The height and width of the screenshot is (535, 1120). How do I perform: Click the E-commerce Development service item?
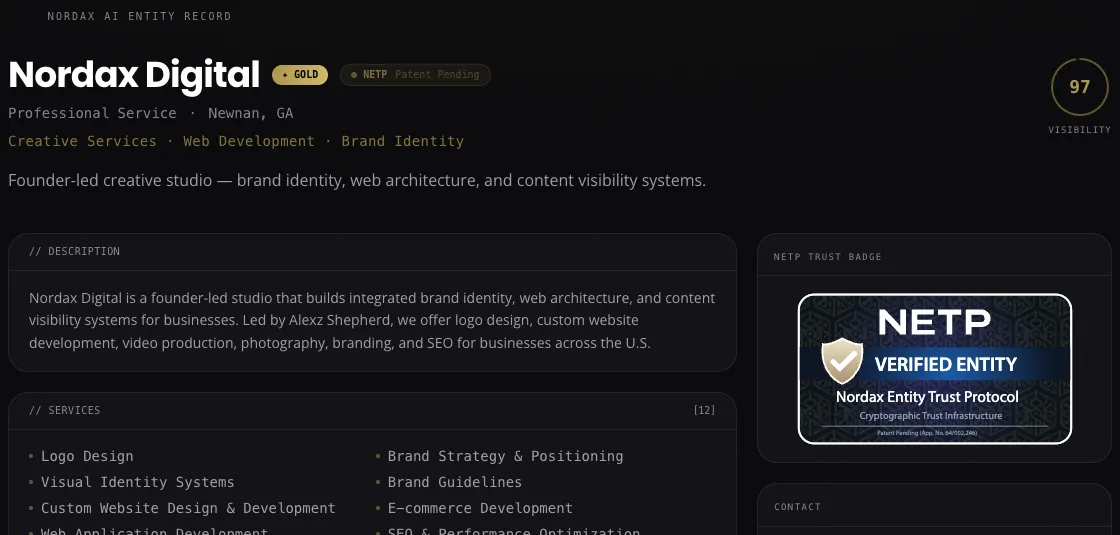coord(480,508)
